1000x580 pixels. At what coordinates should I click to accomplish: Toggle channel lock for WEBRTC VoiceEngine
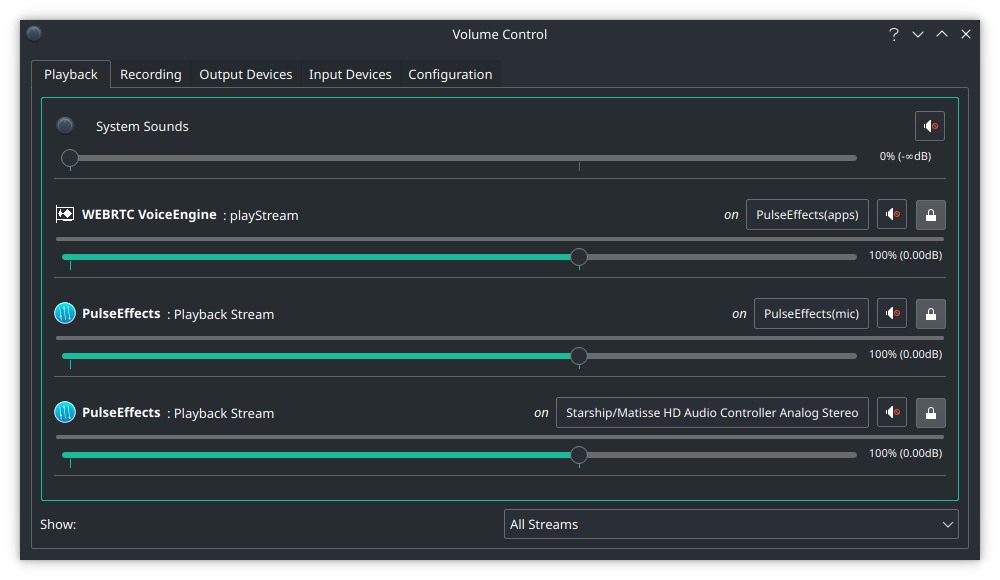(x=930, y=214)
